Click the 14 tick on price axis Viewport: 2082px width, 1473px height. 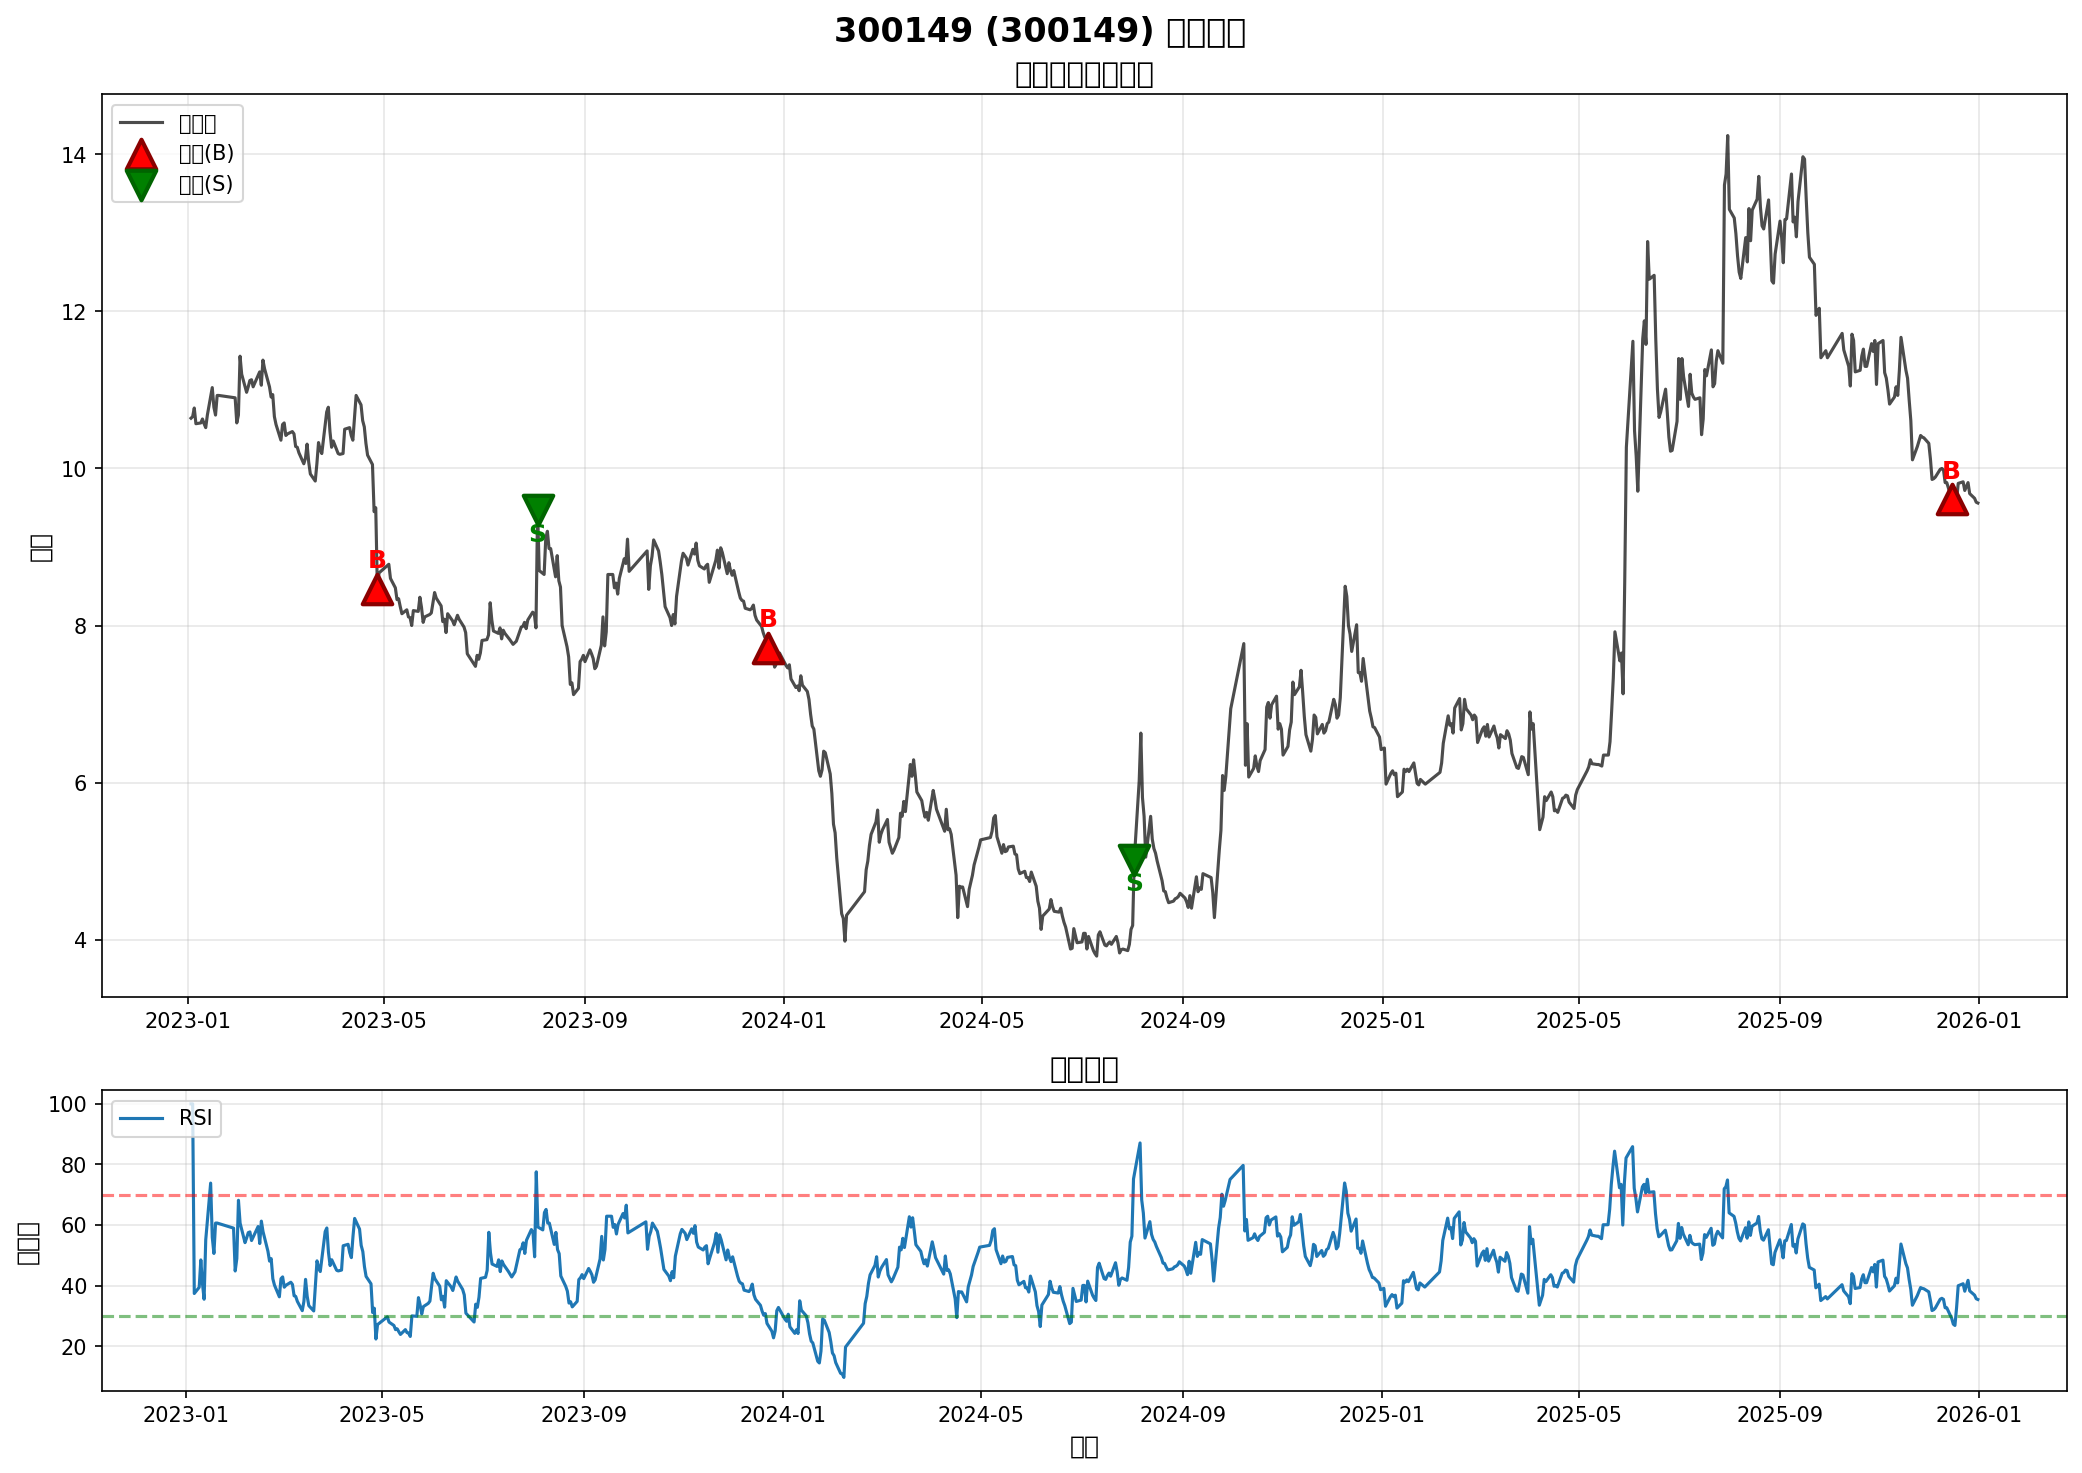[74, 155]
